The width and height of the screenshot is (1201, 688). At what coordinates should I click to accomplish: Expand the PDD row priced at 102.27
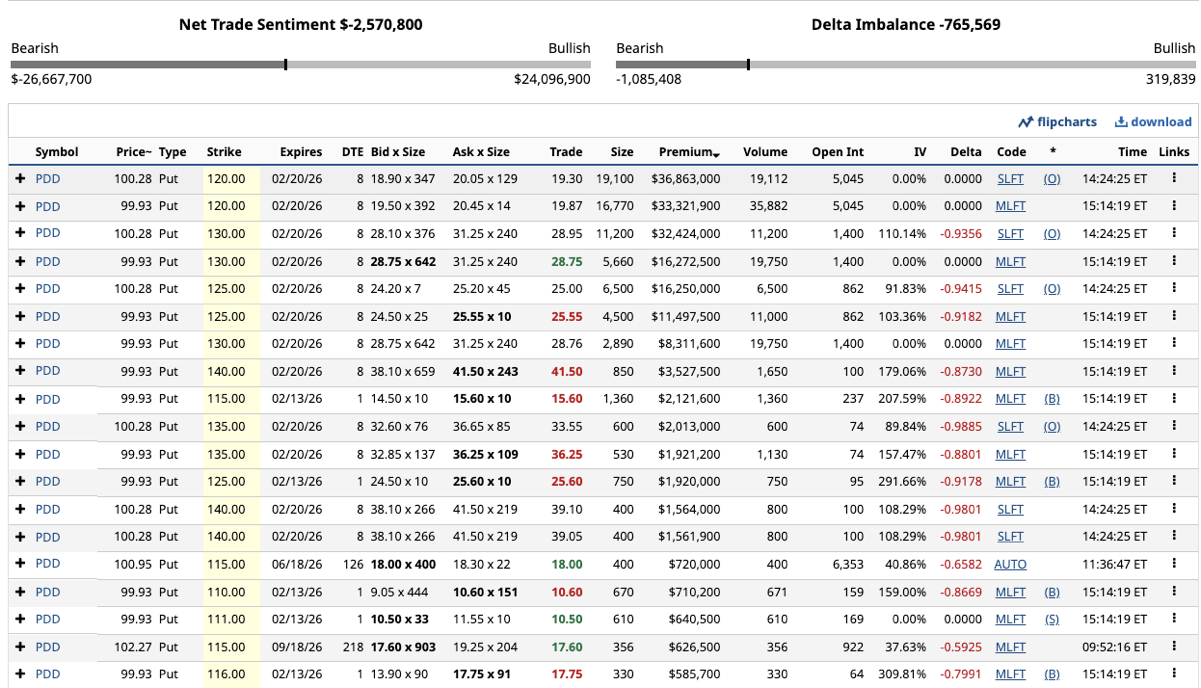tap(20, 647)
